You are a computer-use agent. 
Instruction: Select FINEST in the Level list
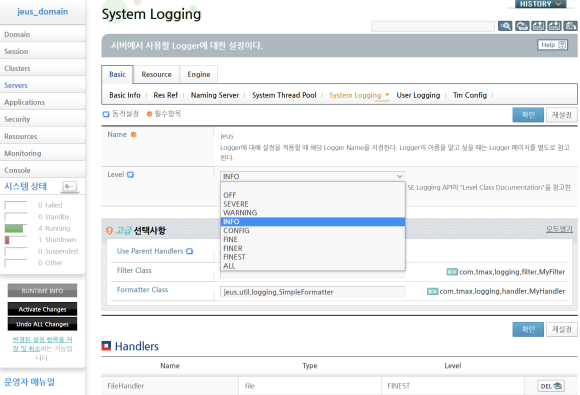pyautogui.click(x=313, y=257)
